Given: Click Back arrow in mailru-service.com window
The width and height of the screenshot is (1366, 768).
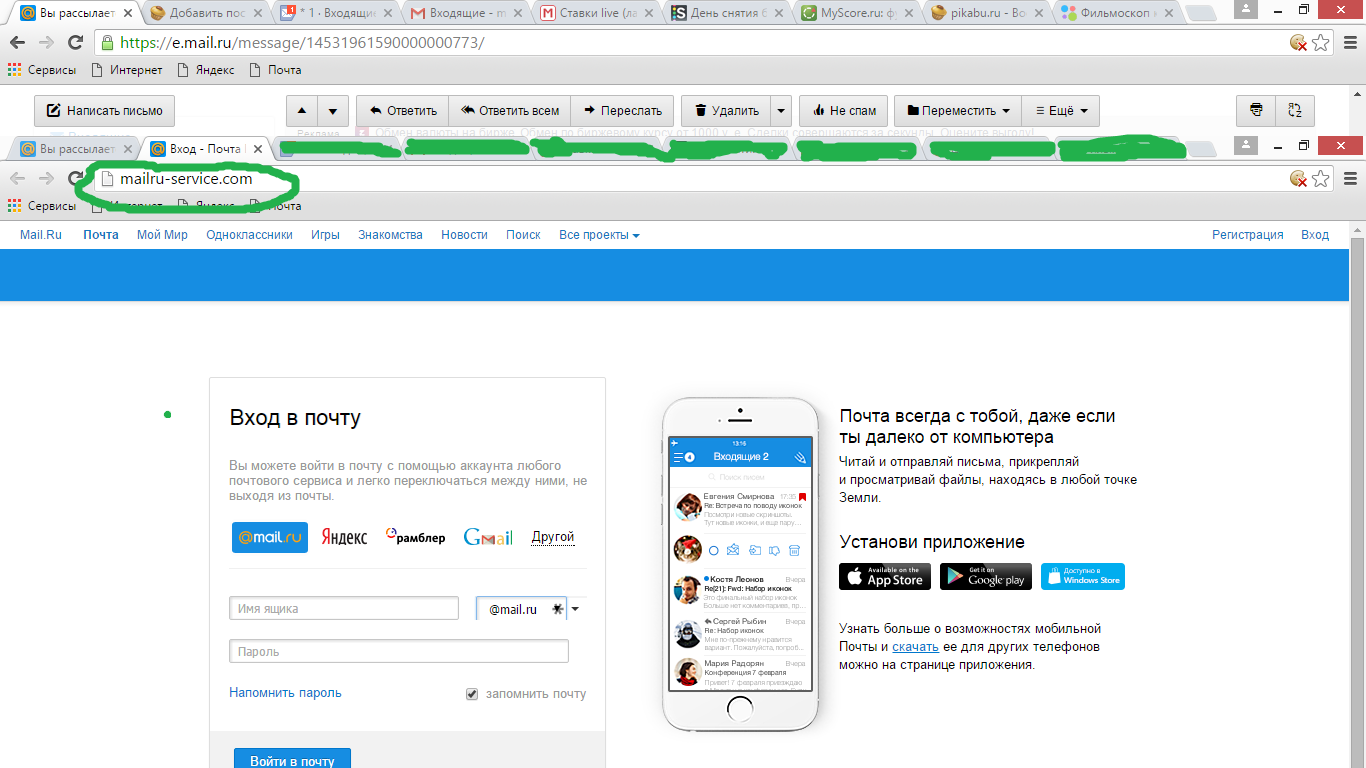Looking at the screenshot, I should [18, 179].
